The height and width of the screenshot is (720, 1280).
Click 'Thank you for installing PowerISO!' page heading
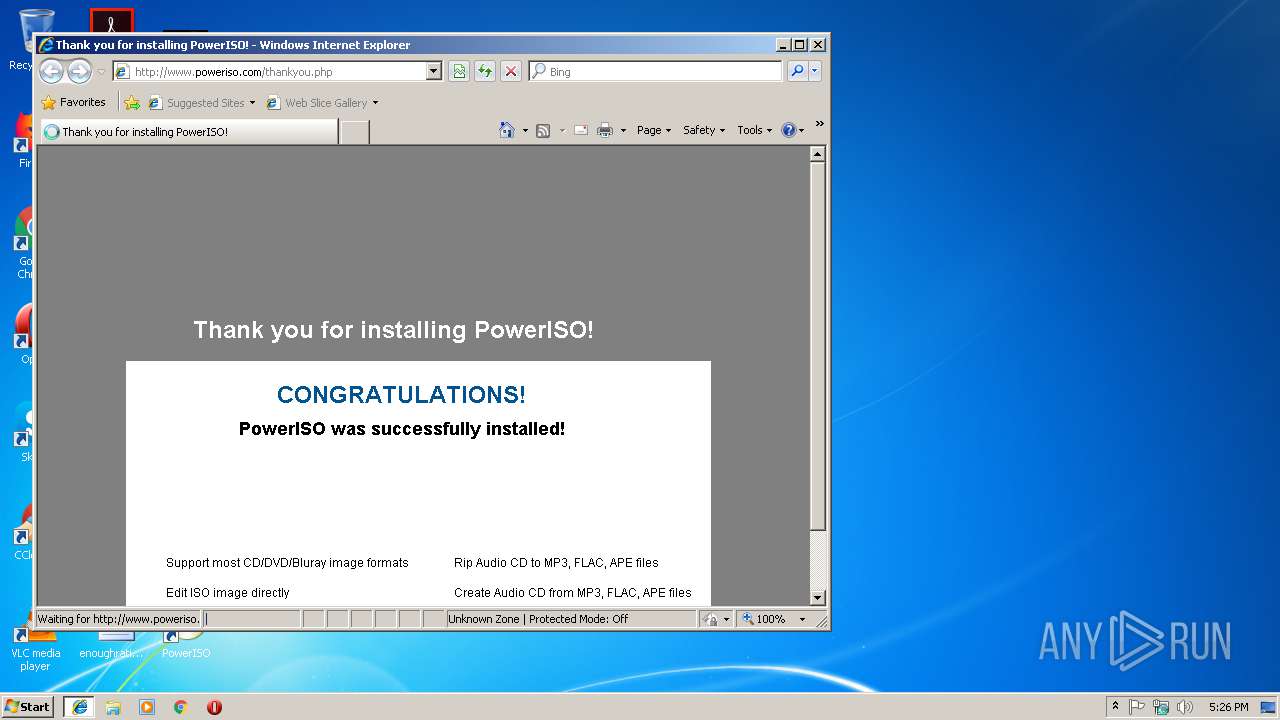tap(393, 330)
